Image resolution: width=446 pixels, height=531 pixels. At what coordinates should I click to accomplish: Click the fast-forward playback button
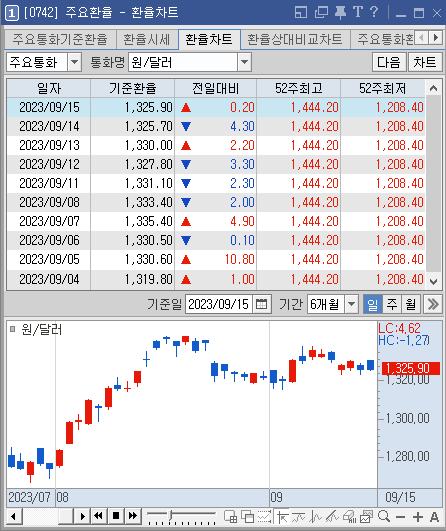point(133,516)
